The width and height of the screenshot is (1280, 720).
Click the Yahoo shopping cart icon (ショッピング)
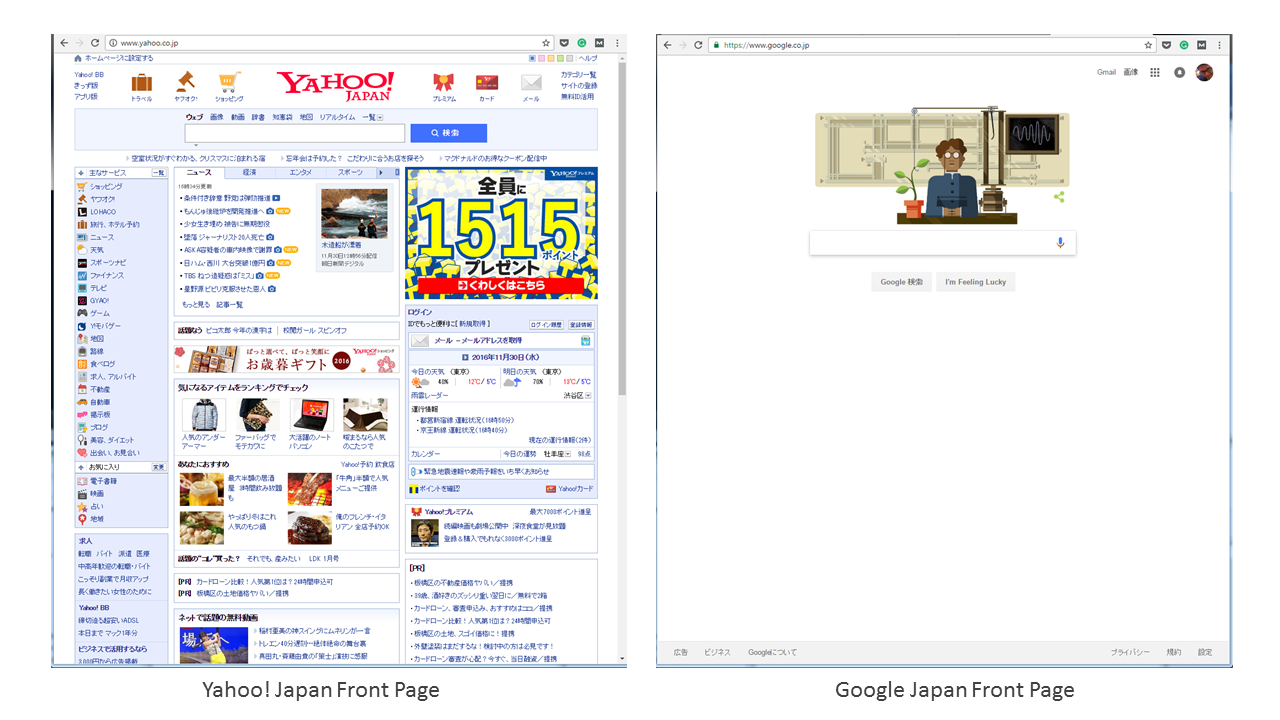229,82
